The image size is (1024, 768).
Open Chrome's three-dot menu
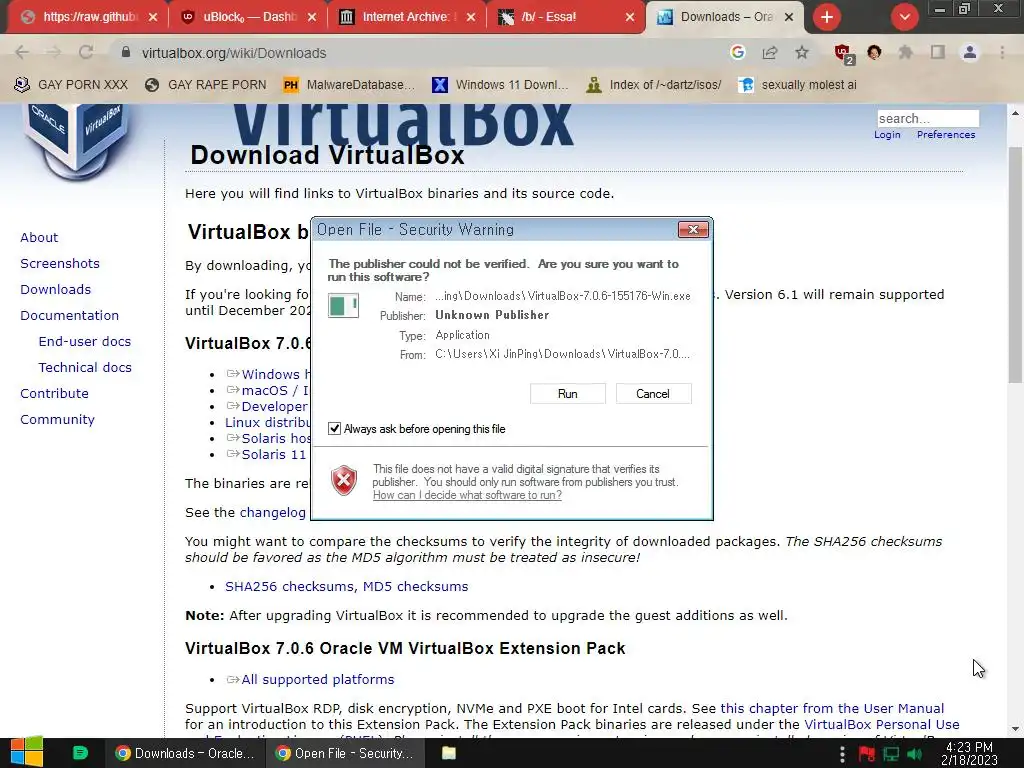(1002, 53)
